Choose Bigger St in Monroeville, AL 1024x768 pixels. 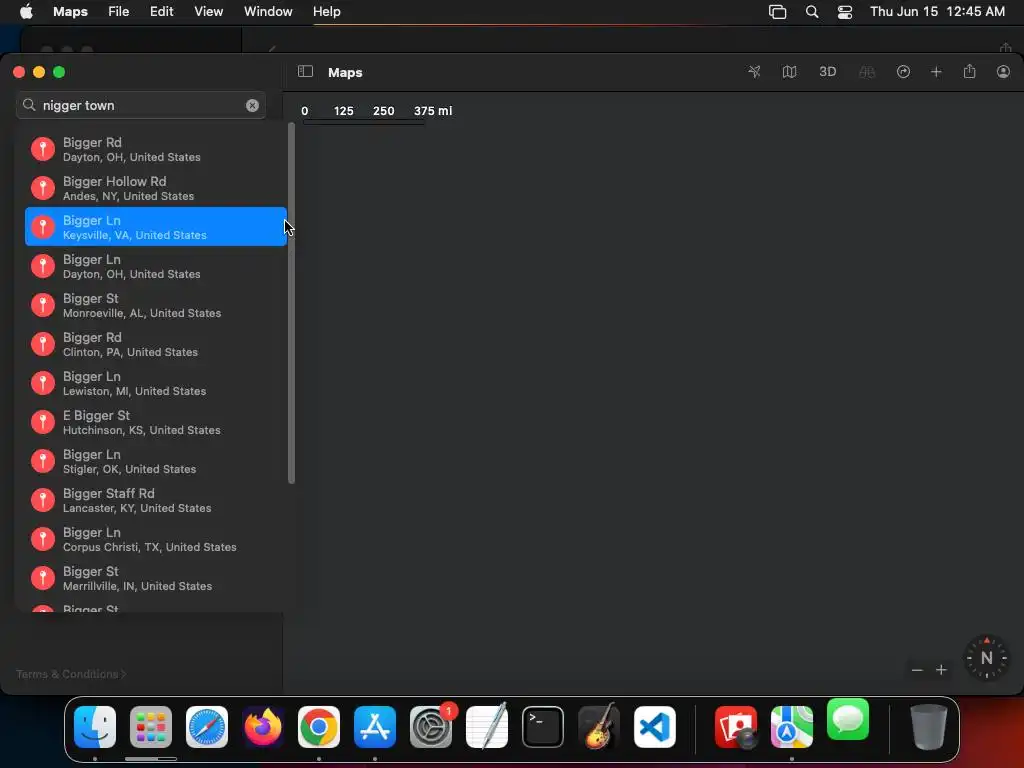[155, 305]
